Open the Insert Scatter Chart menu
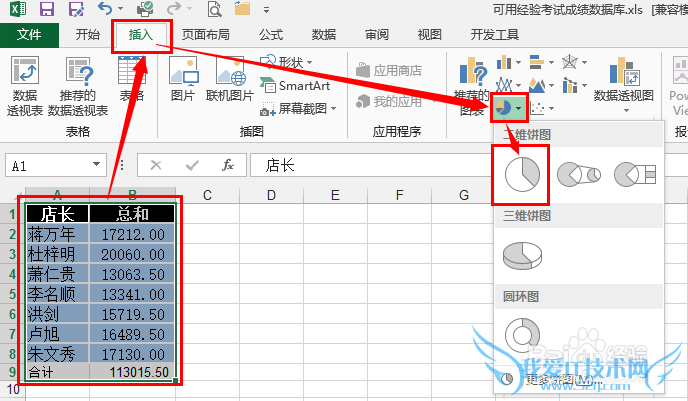688x401 pixels. point(542,108)
